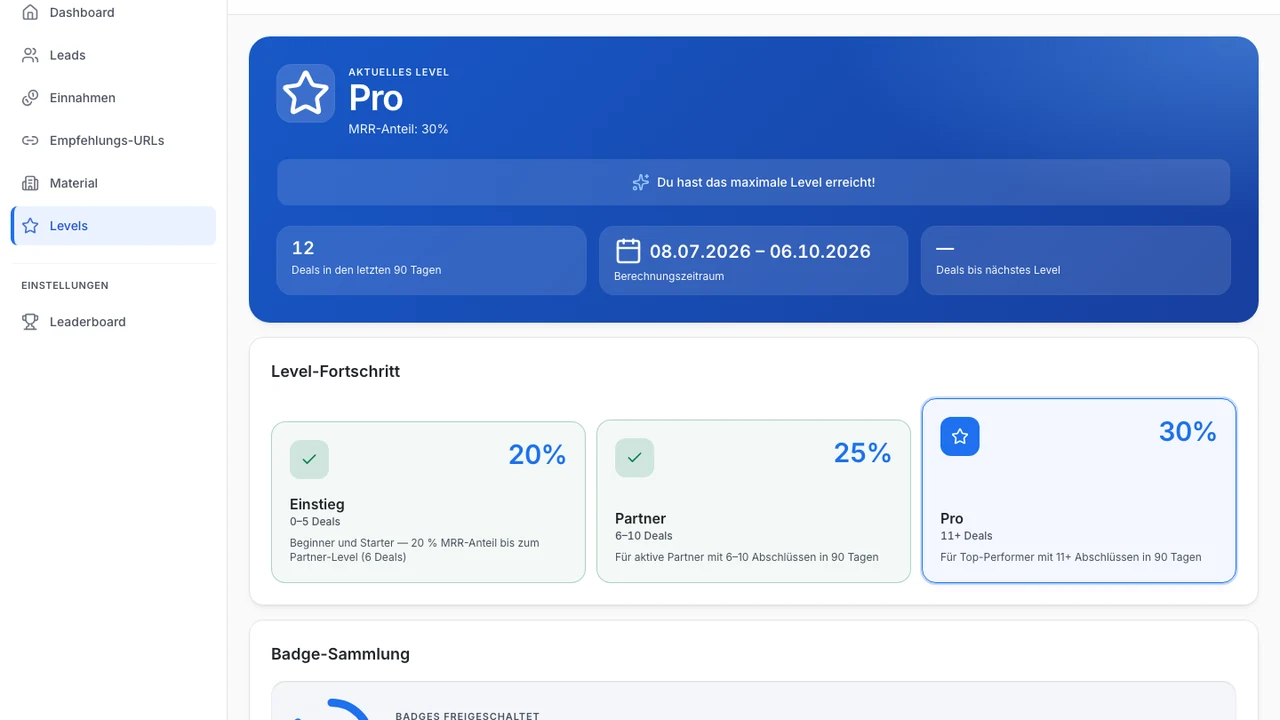This screenshot has height=720, width=1280.
Task: Select the Pro level card
Action: (1079, 491)
